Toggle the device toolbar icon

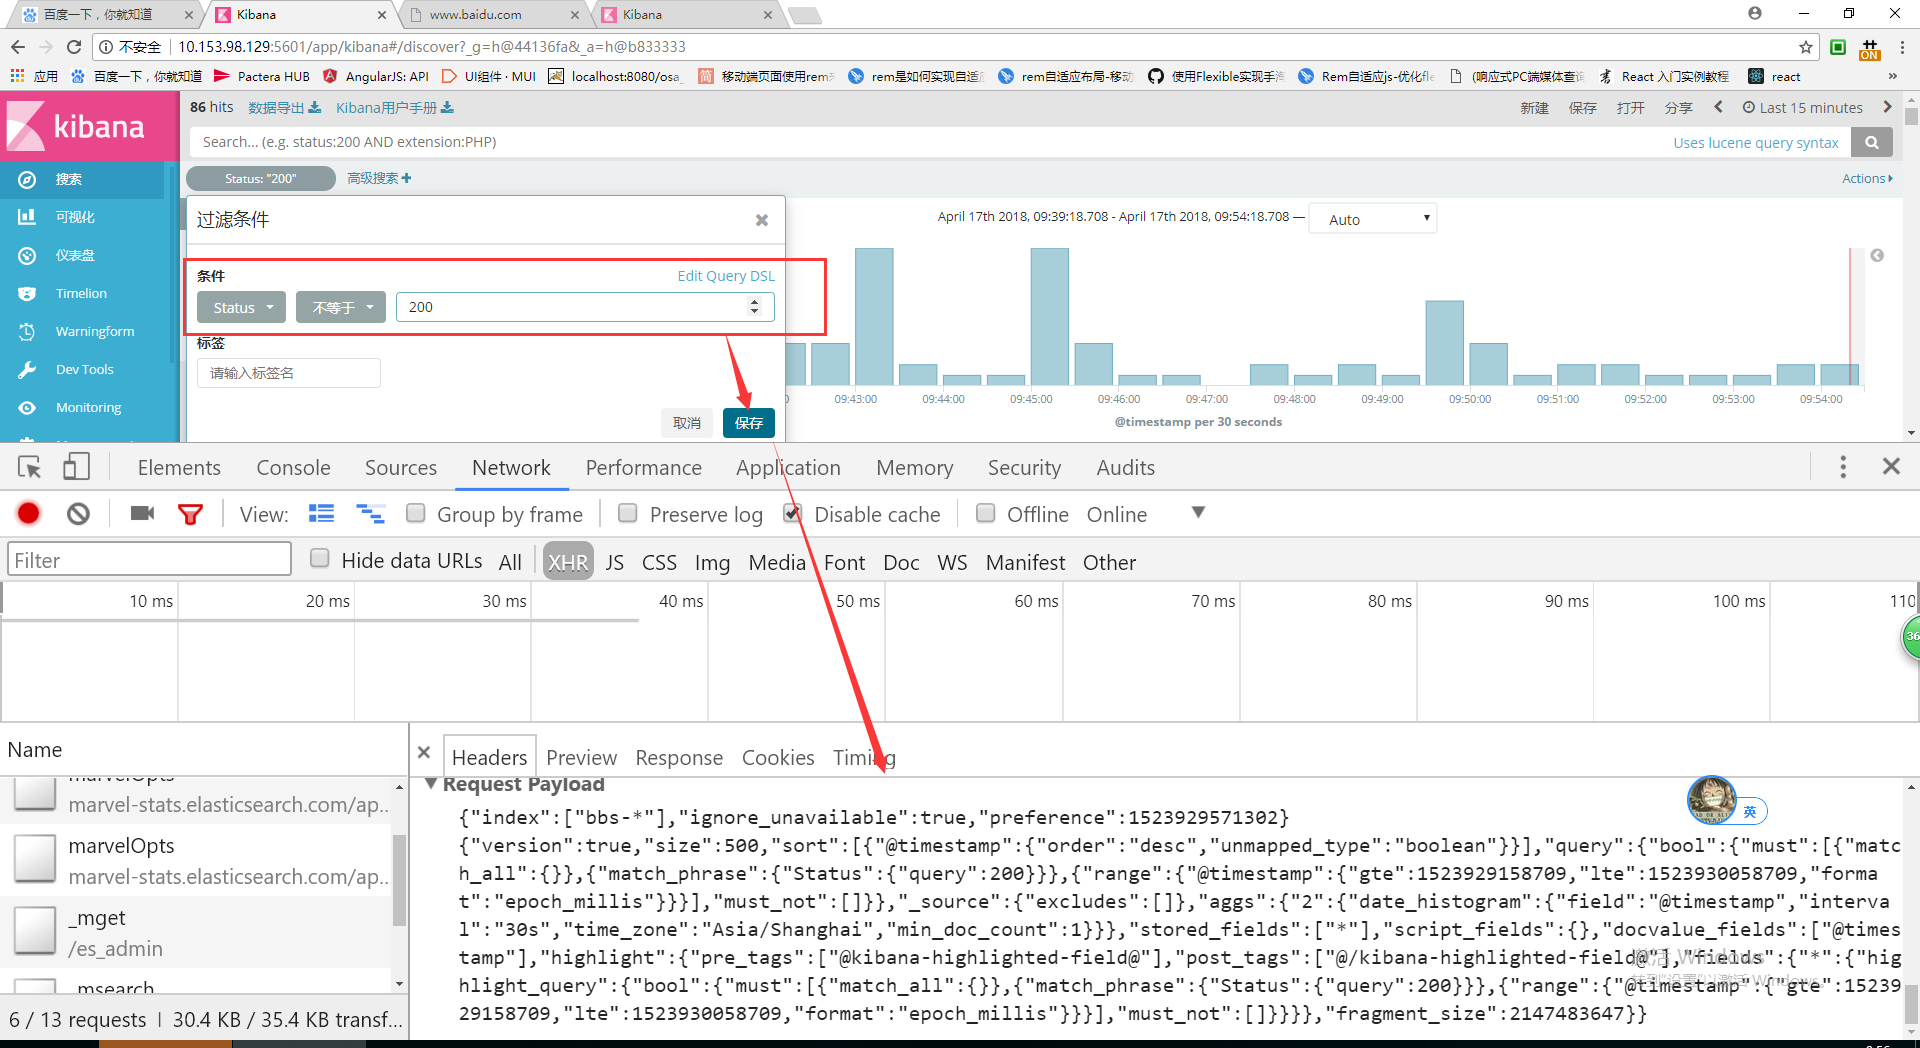point(76,467)
